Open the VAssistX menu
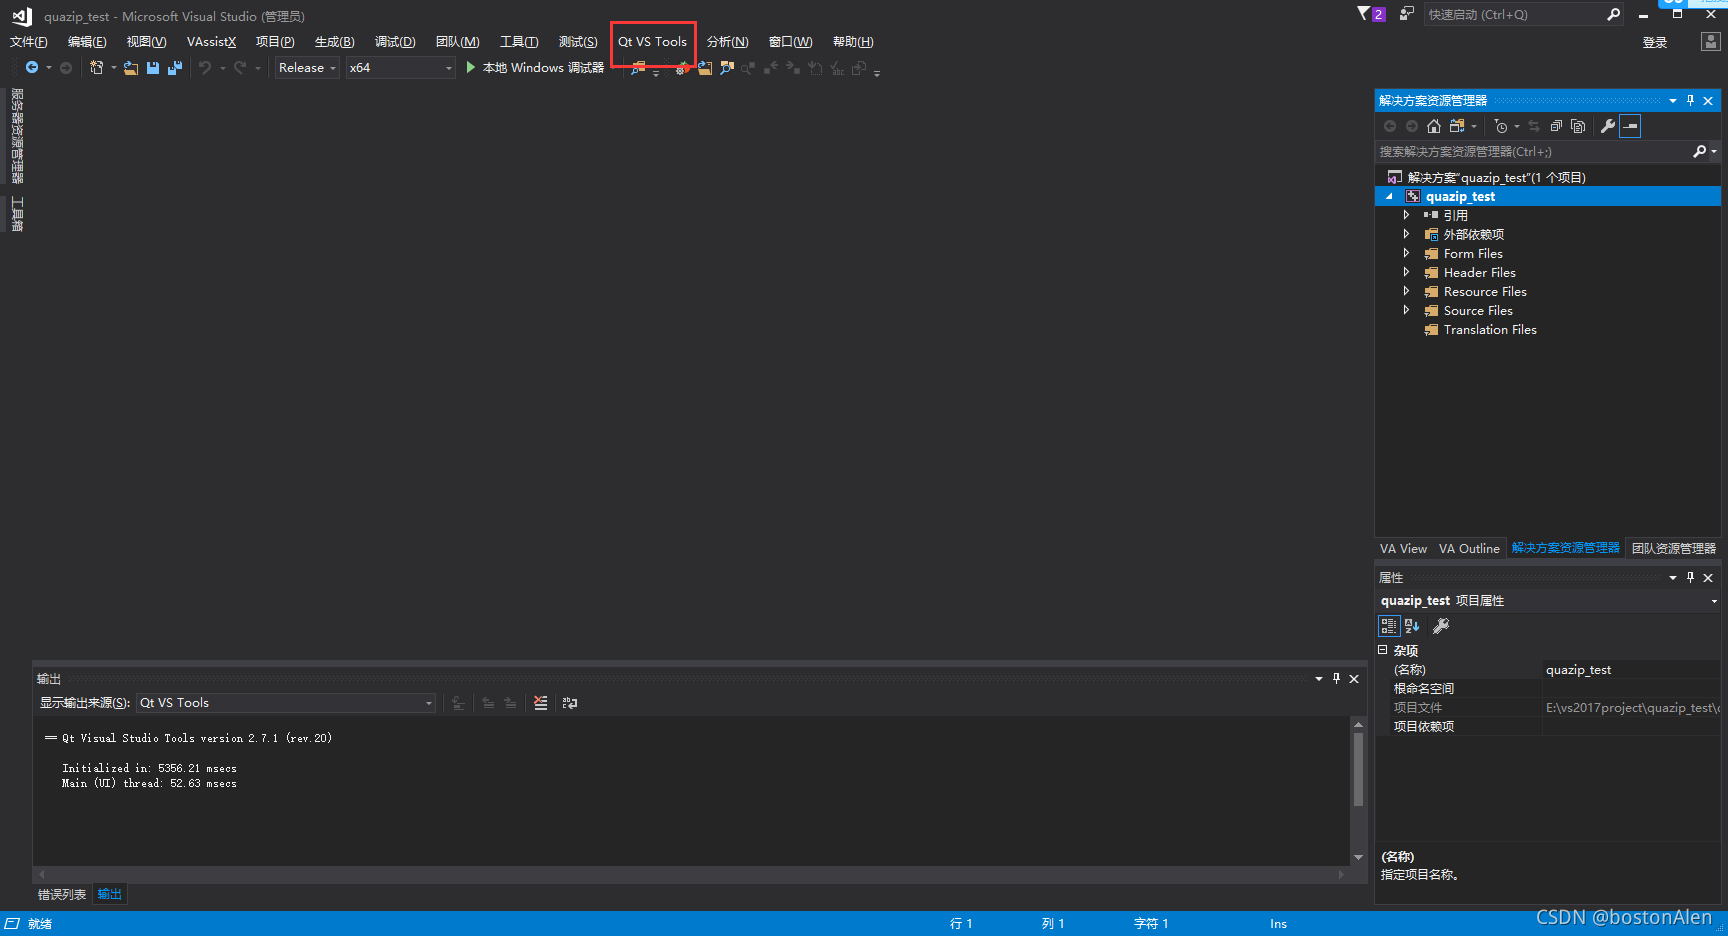1728x936 pixels. (211, 42)
